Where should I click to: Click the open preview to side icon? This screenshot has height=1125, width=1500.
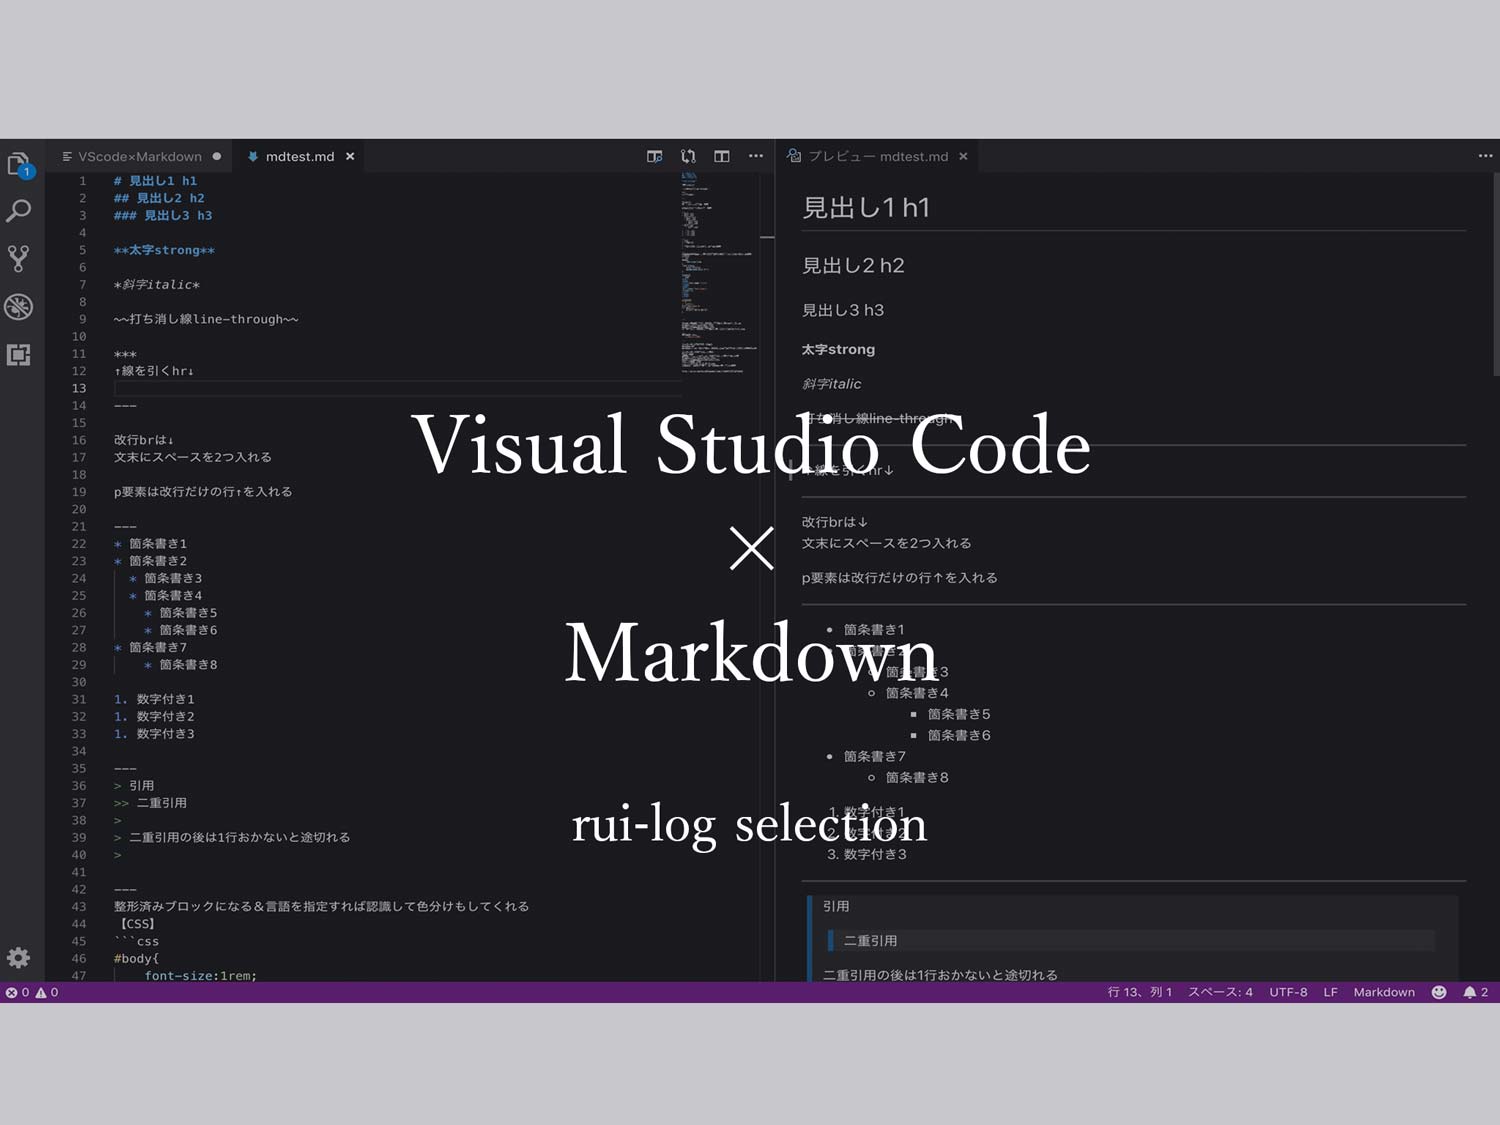655,156
